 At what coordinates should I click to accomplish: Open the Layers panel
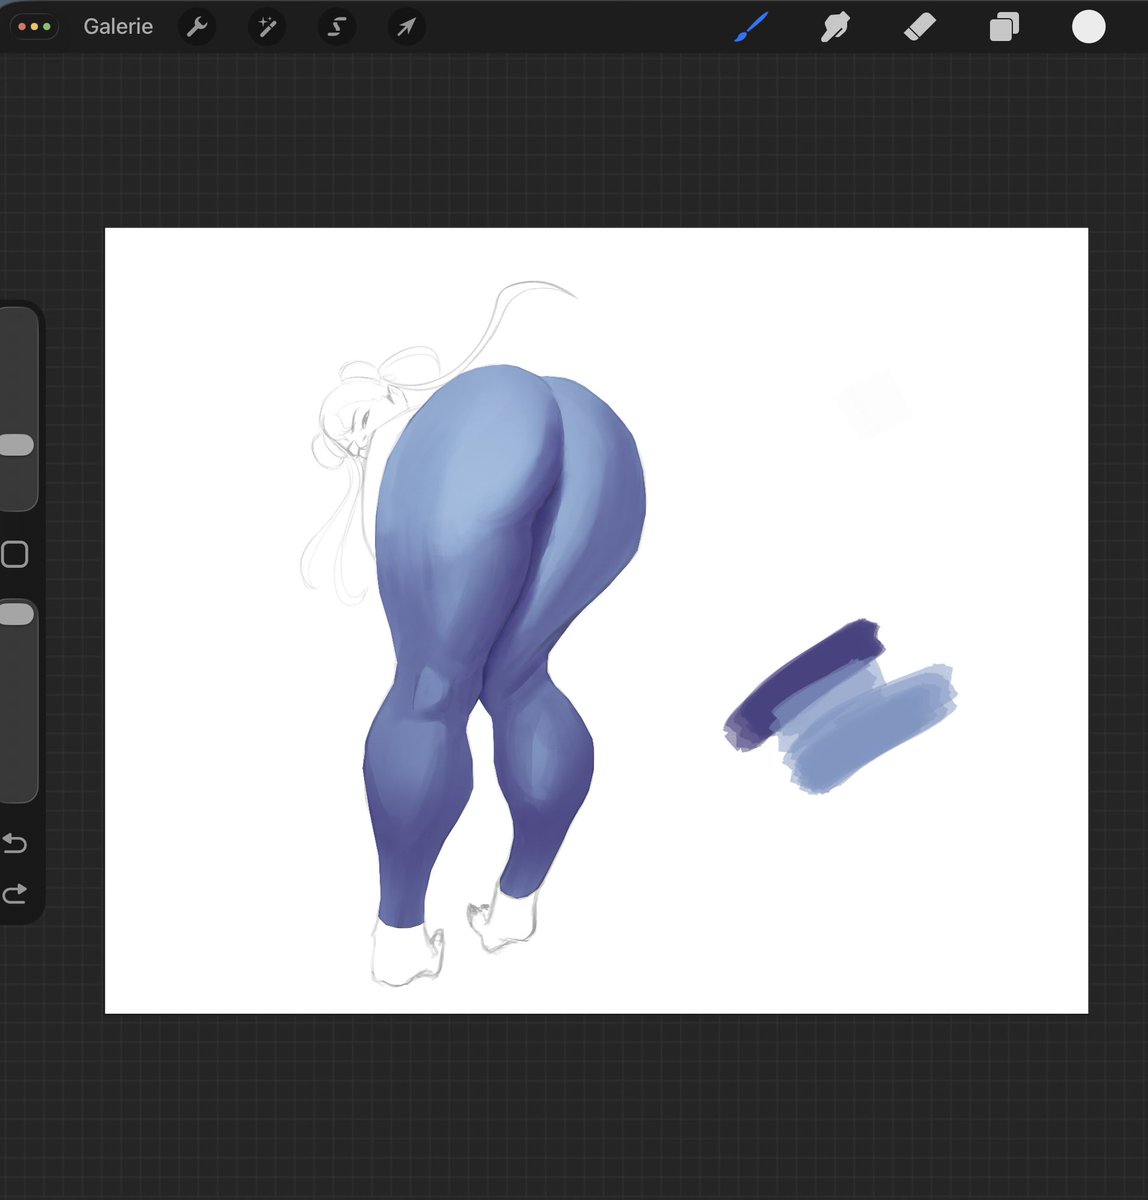1004,27
